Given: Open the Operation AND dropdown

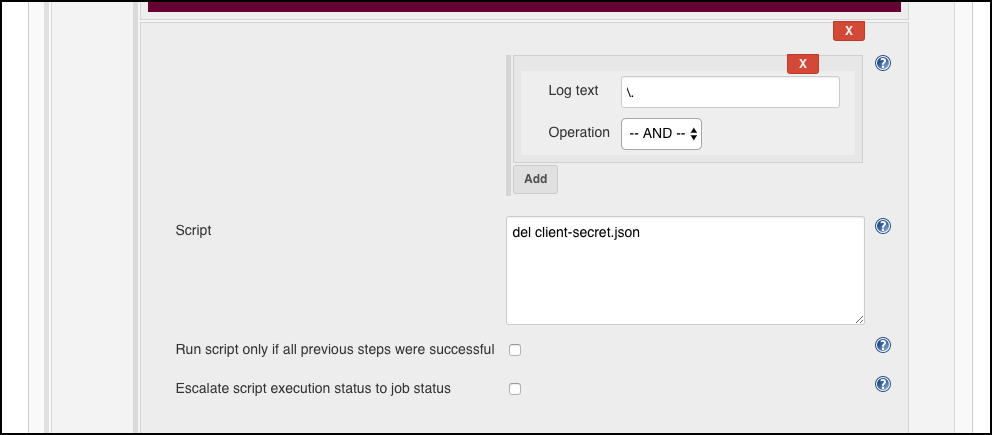Looking at the screenshot, I should (x=661, y=134).
